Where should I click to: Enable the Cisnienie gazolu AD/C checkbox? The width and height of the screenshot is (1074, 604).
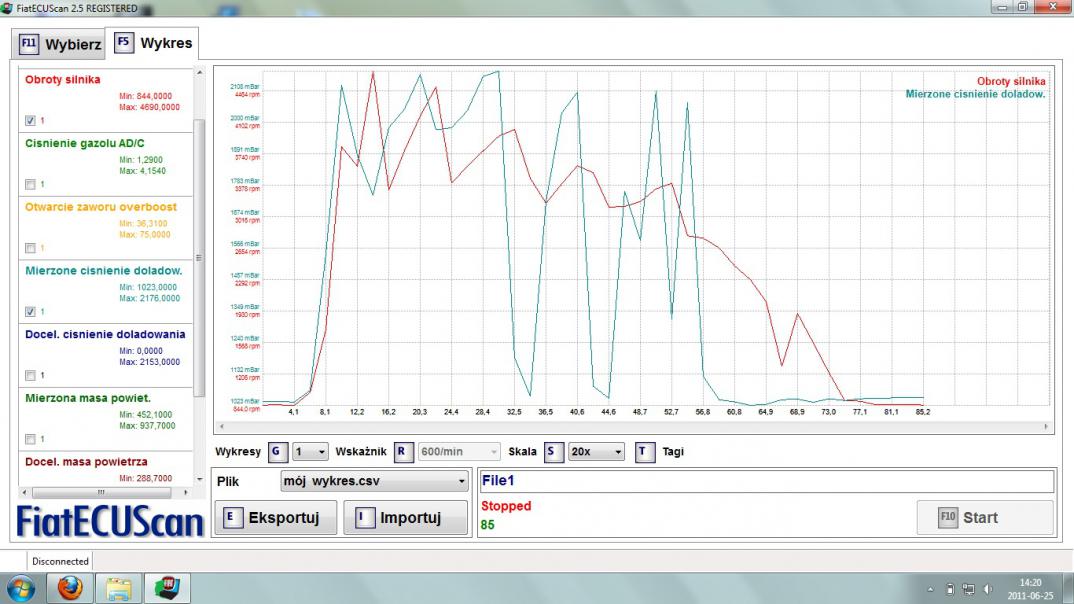click(x=30, y=184)
